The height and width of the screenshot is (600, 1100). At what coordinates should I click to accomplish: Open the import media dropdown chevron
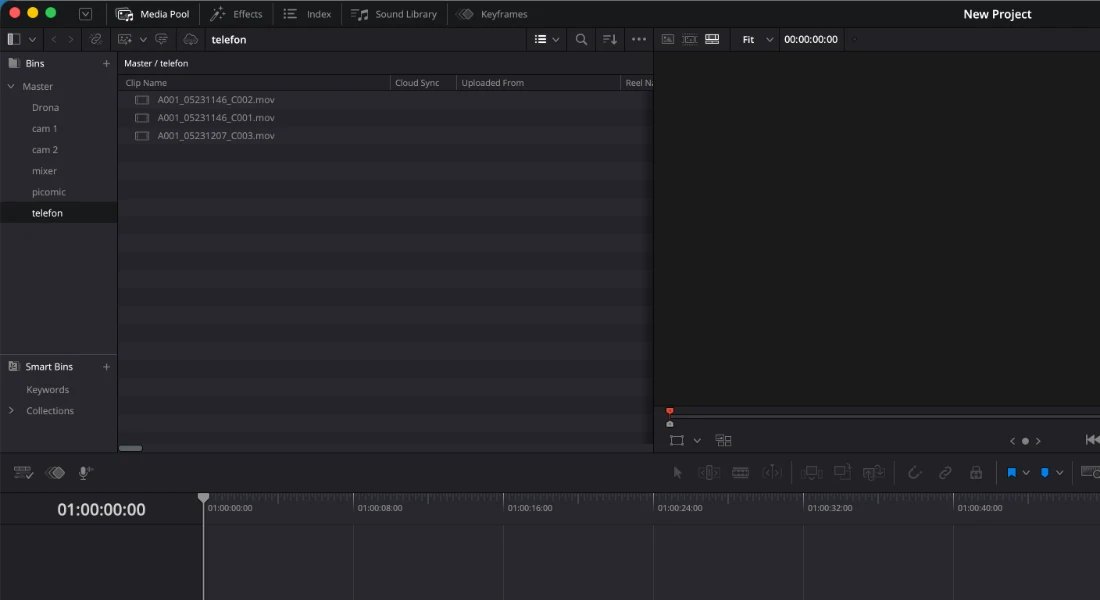143,39
